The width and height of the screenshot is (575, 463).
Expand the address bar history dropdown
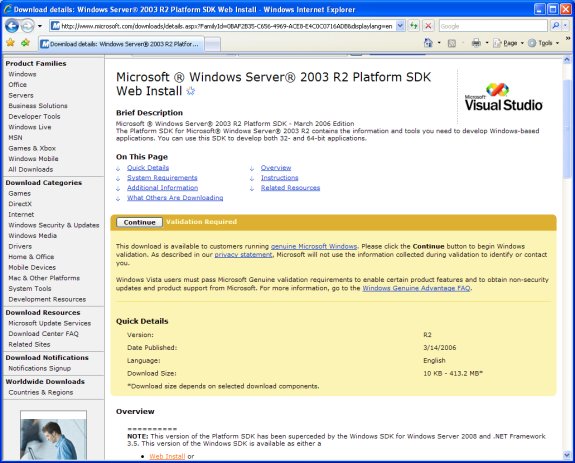(400, 26)
